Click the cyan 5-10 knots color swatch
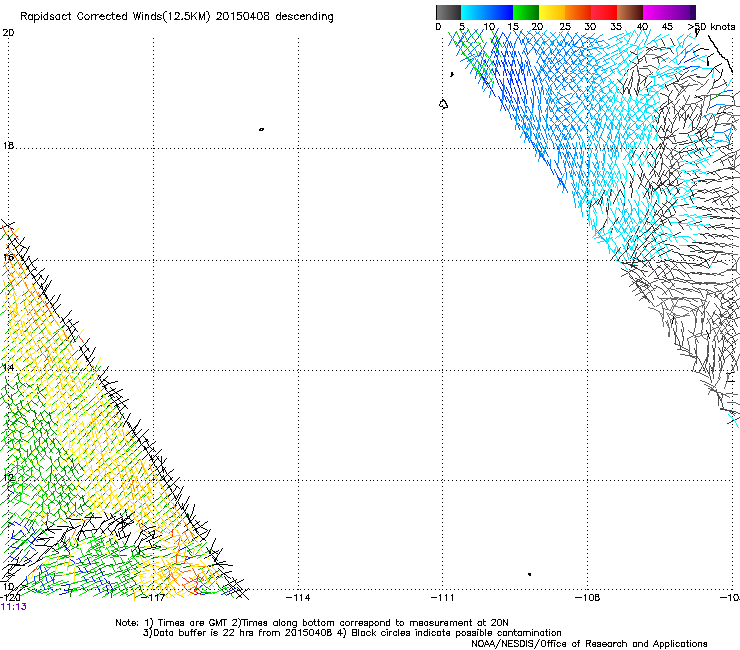Viewport: 740px width, 650px height. pos(474,12)
